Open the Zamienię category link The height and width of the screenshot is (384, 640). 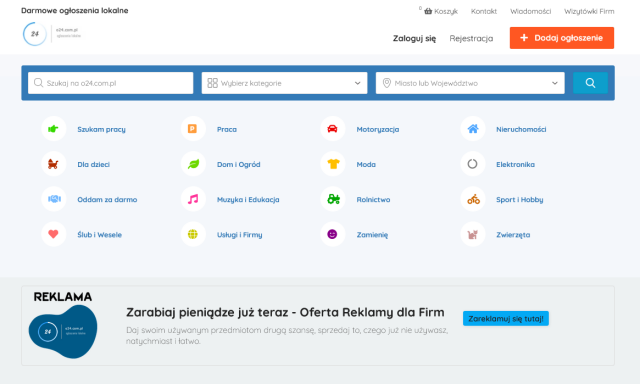372,235
